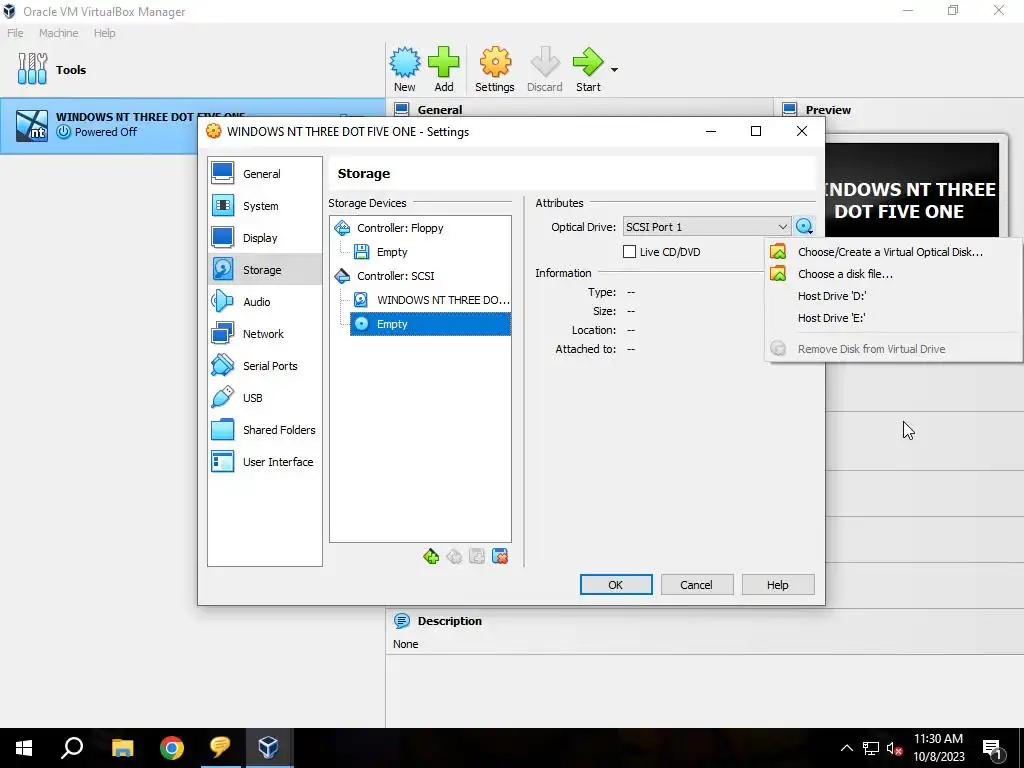Launch Google Chrome from the taskbar

point(171,748)
